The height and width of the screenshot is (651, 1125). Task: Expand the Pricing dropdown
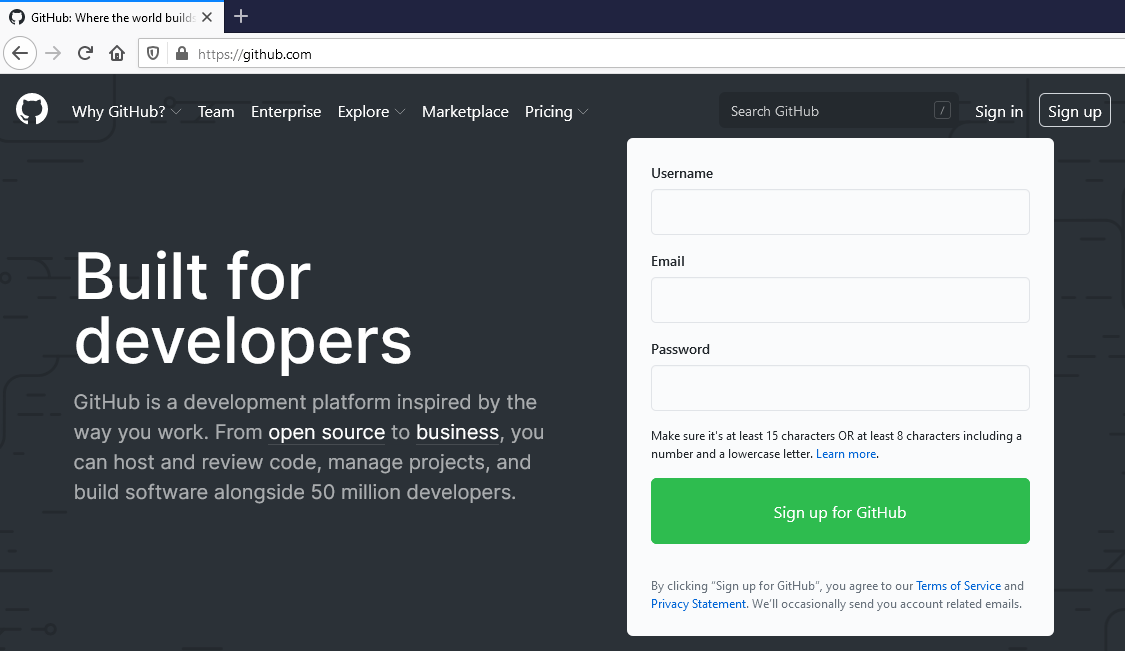[x=550, y=111]
